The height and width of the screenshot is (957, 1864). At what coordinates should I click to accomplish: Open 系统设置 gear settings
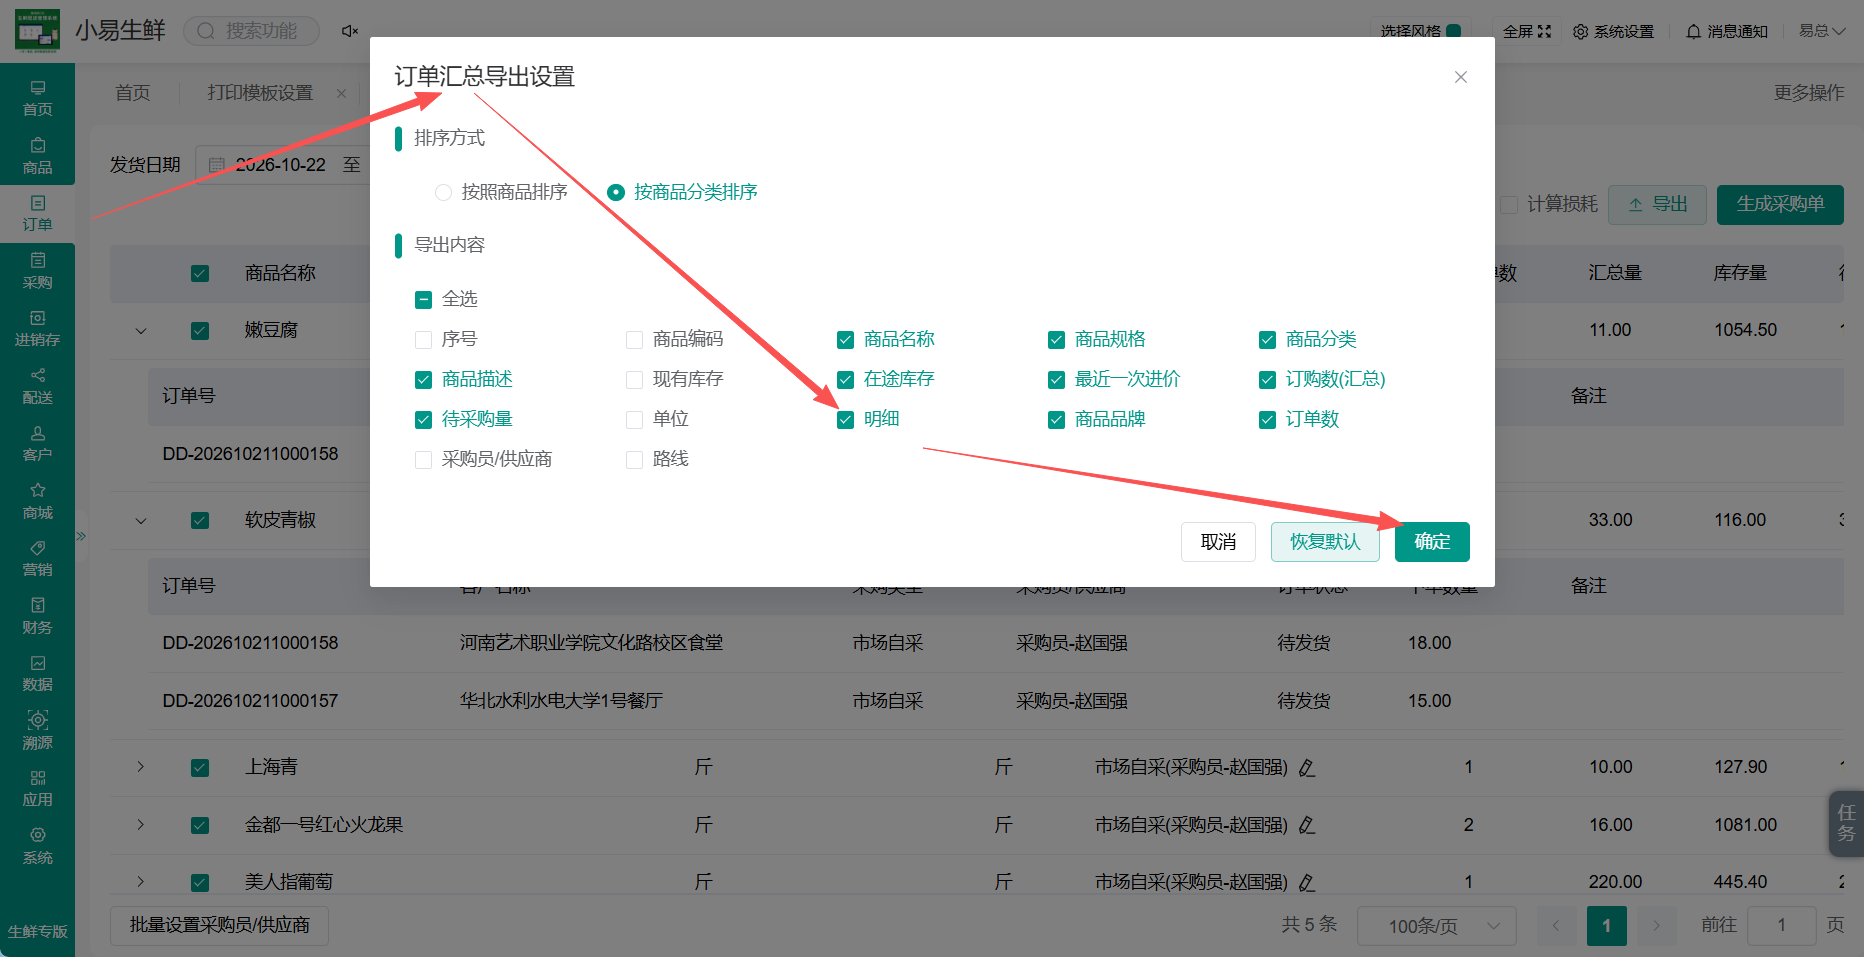(1613, 32)
